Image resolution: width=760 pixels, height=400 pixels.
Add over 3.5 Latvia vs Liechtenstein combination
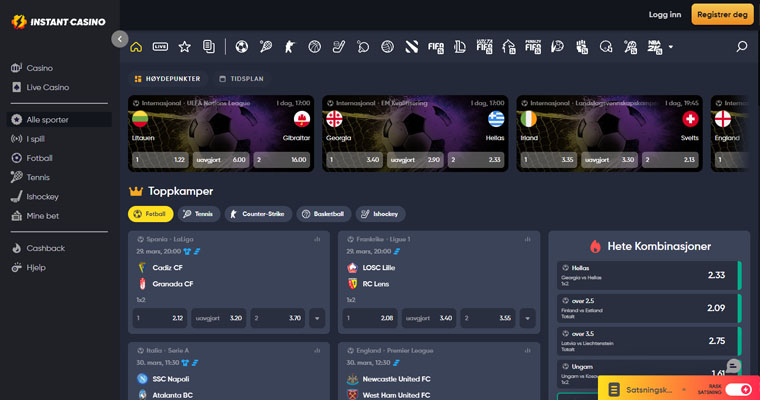tap(649, 341)
